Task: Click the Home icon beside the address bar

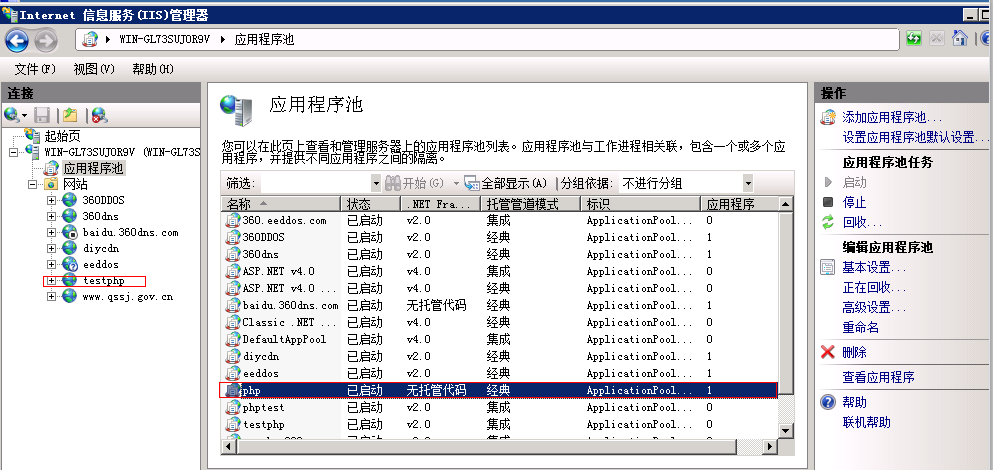Action: click(960, 40)
